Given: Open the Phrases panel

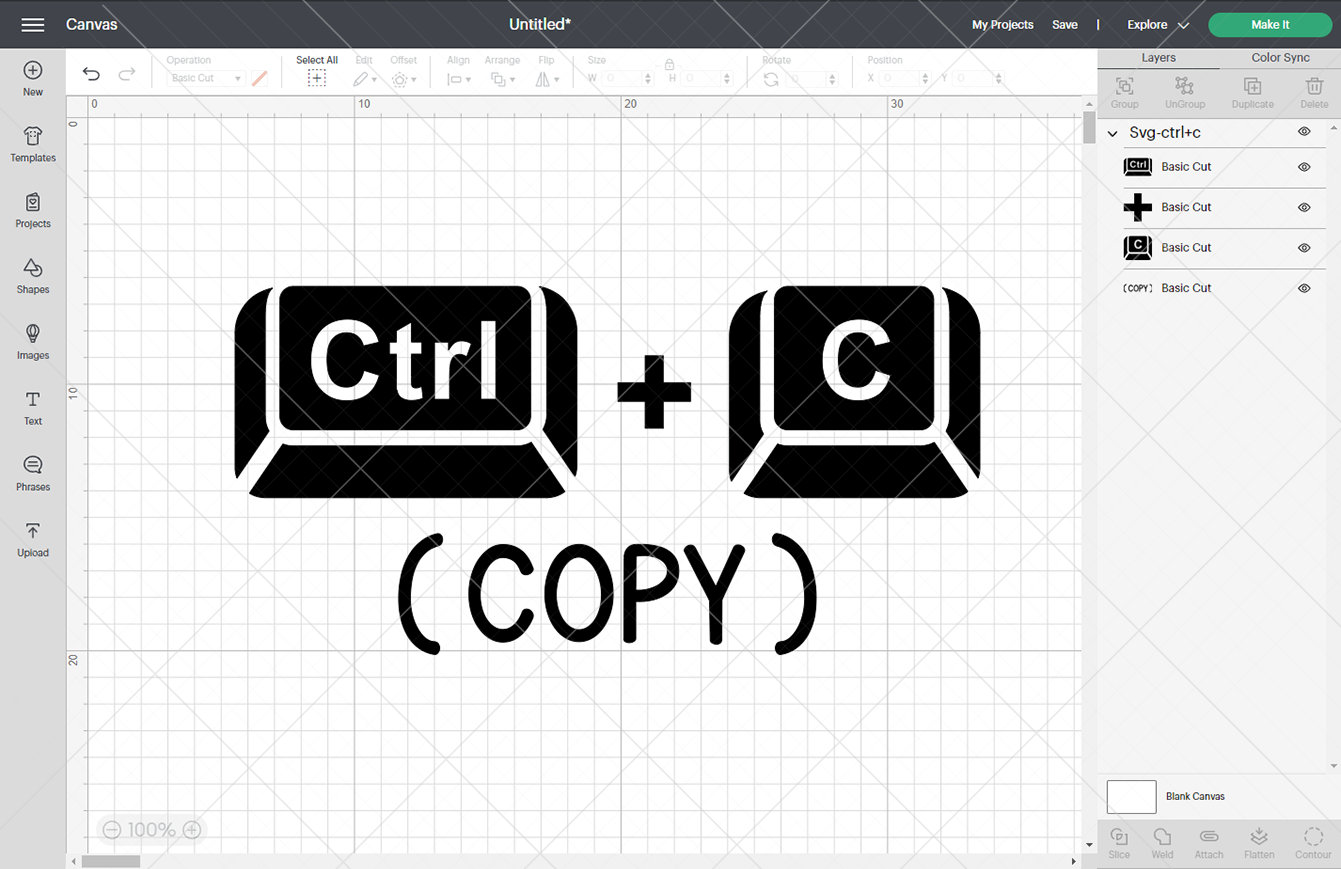Looking at the screenshot, I should [x=33, y=473].
